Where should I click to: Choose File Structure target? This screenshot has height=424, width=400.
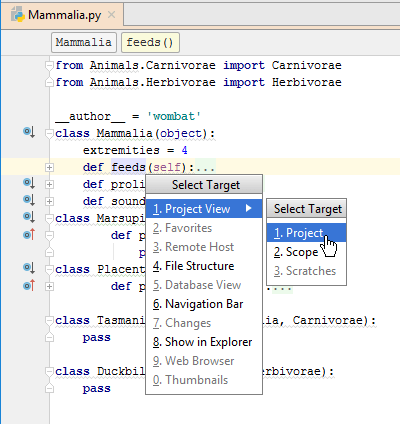point(204,266)
